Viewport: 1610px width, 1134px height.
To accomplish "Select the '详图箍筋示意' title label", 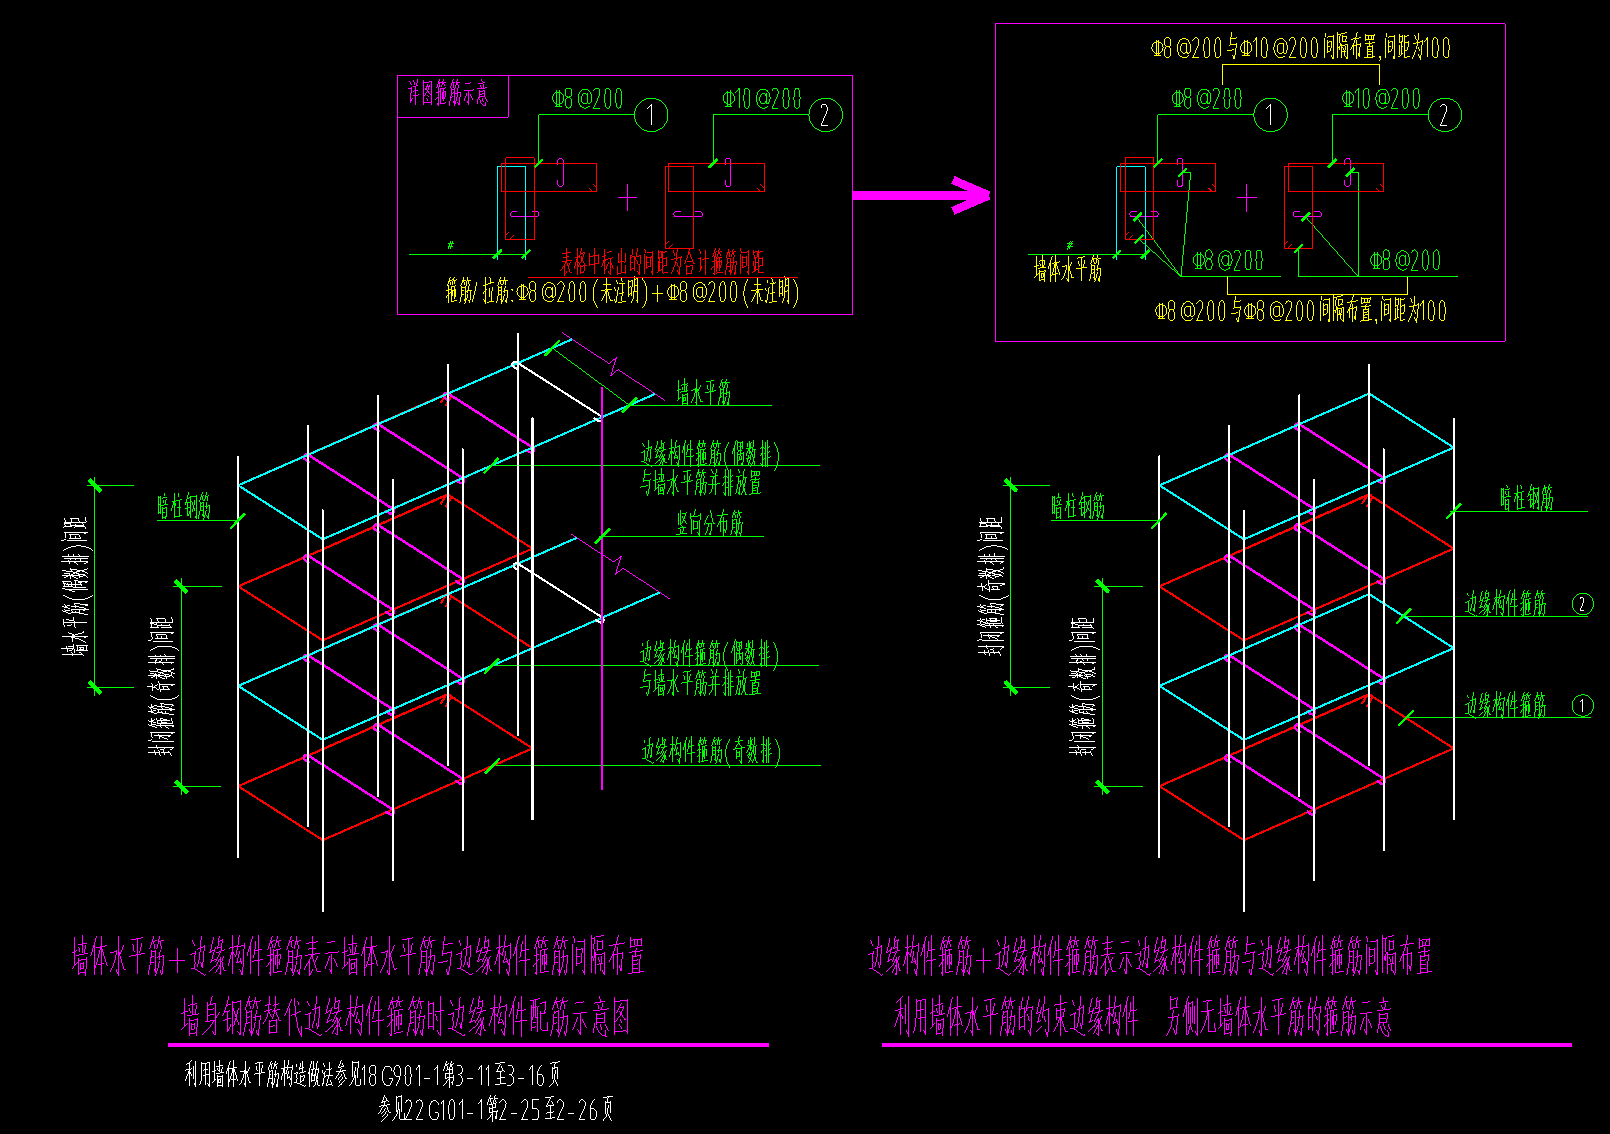I will pos(448,95).
